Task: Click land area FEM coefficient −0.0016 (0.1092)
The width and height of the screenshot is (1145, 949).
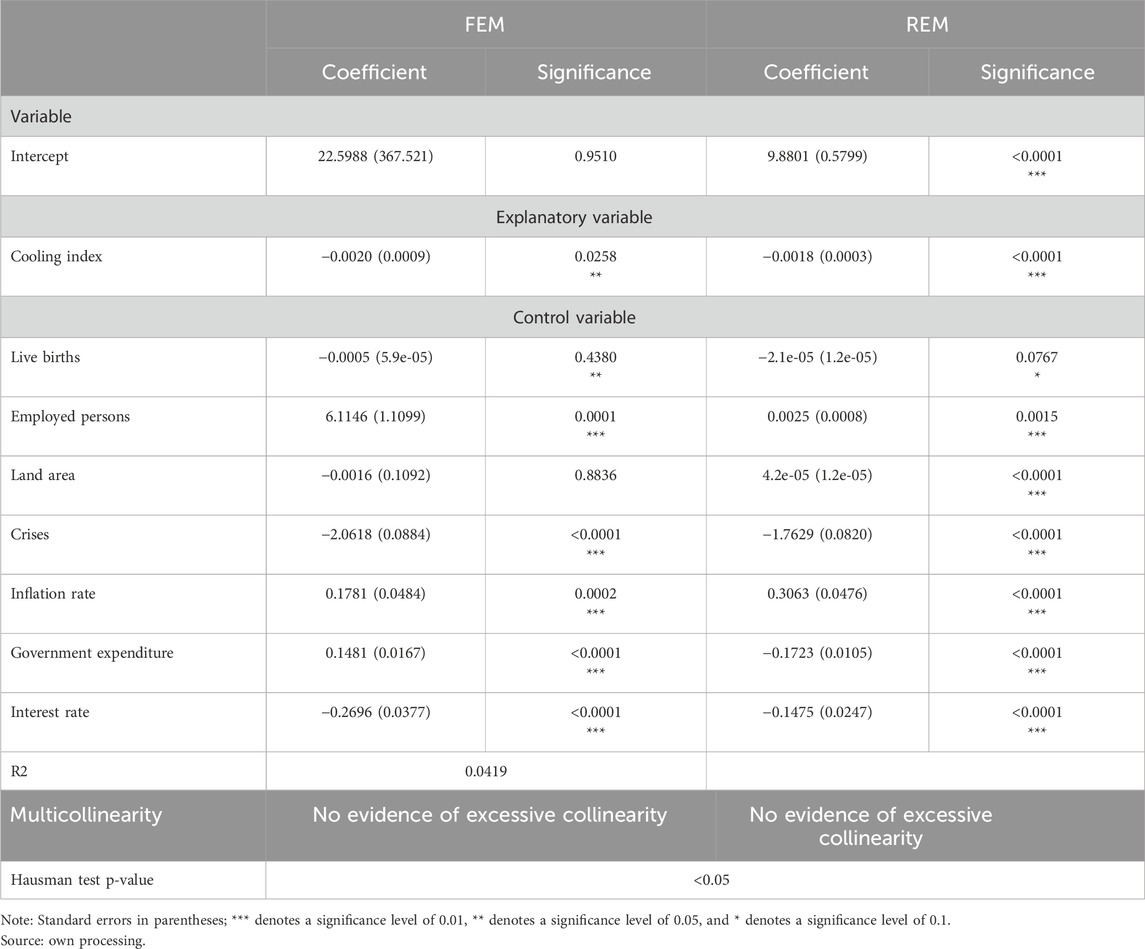Action: tap(375, 475)
